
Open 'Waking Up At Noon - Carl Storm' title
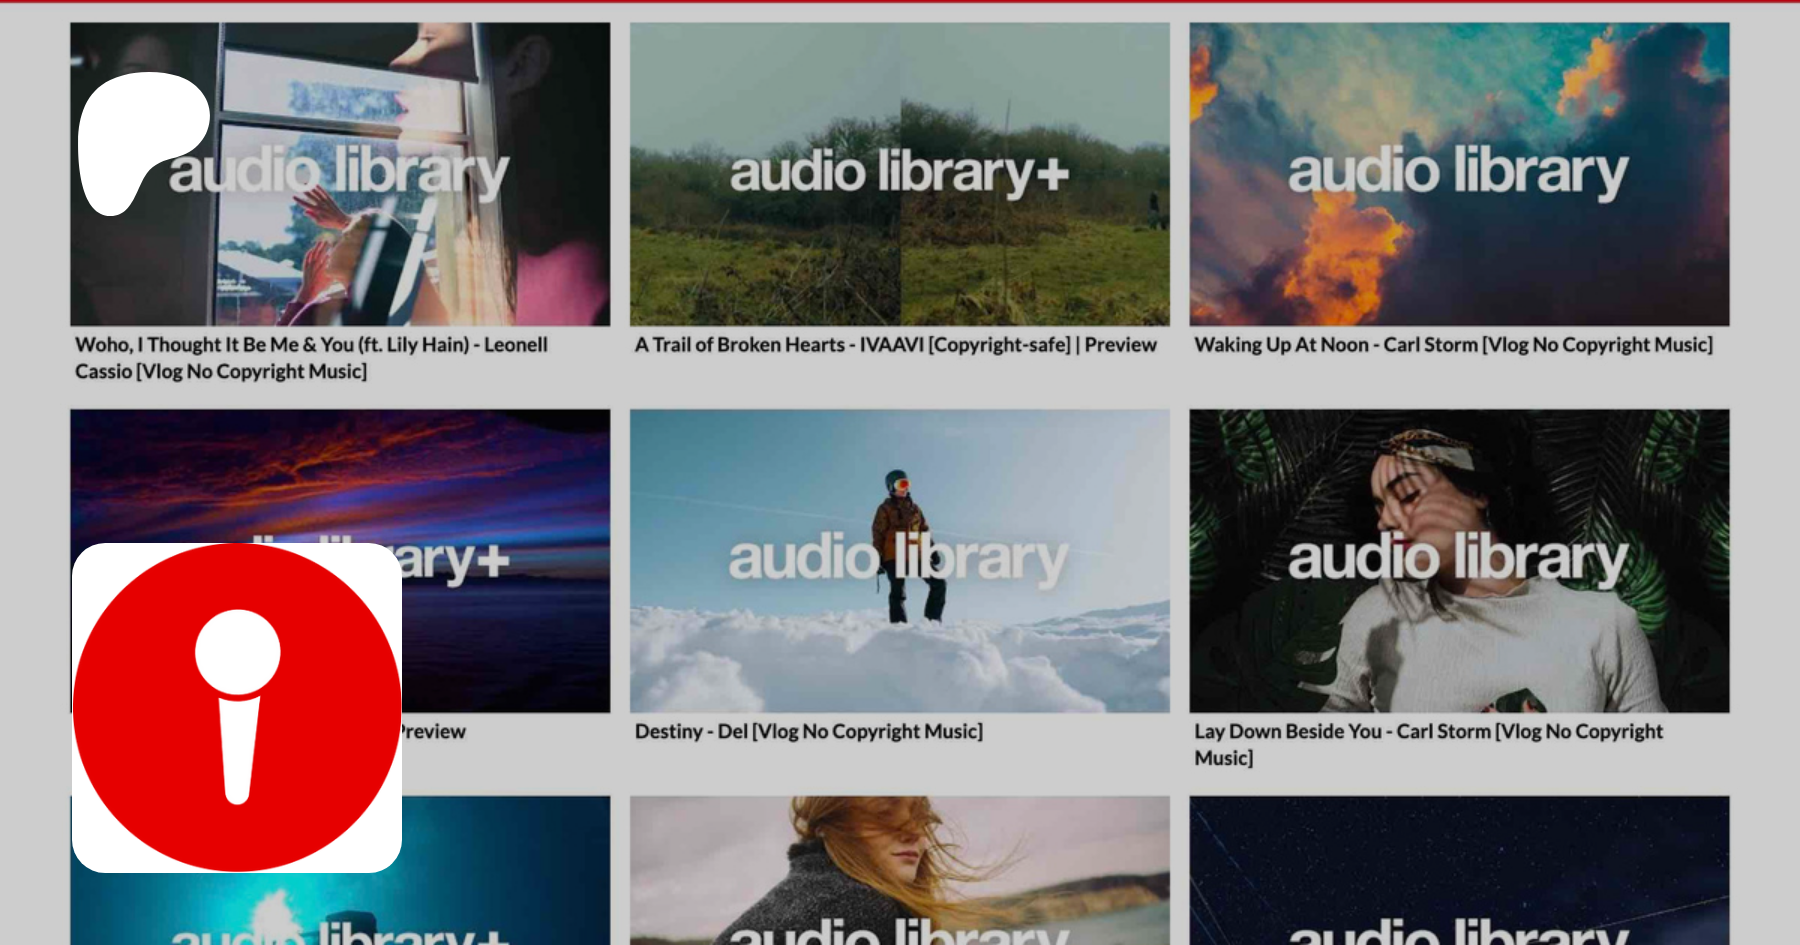tap(1453, 345)
